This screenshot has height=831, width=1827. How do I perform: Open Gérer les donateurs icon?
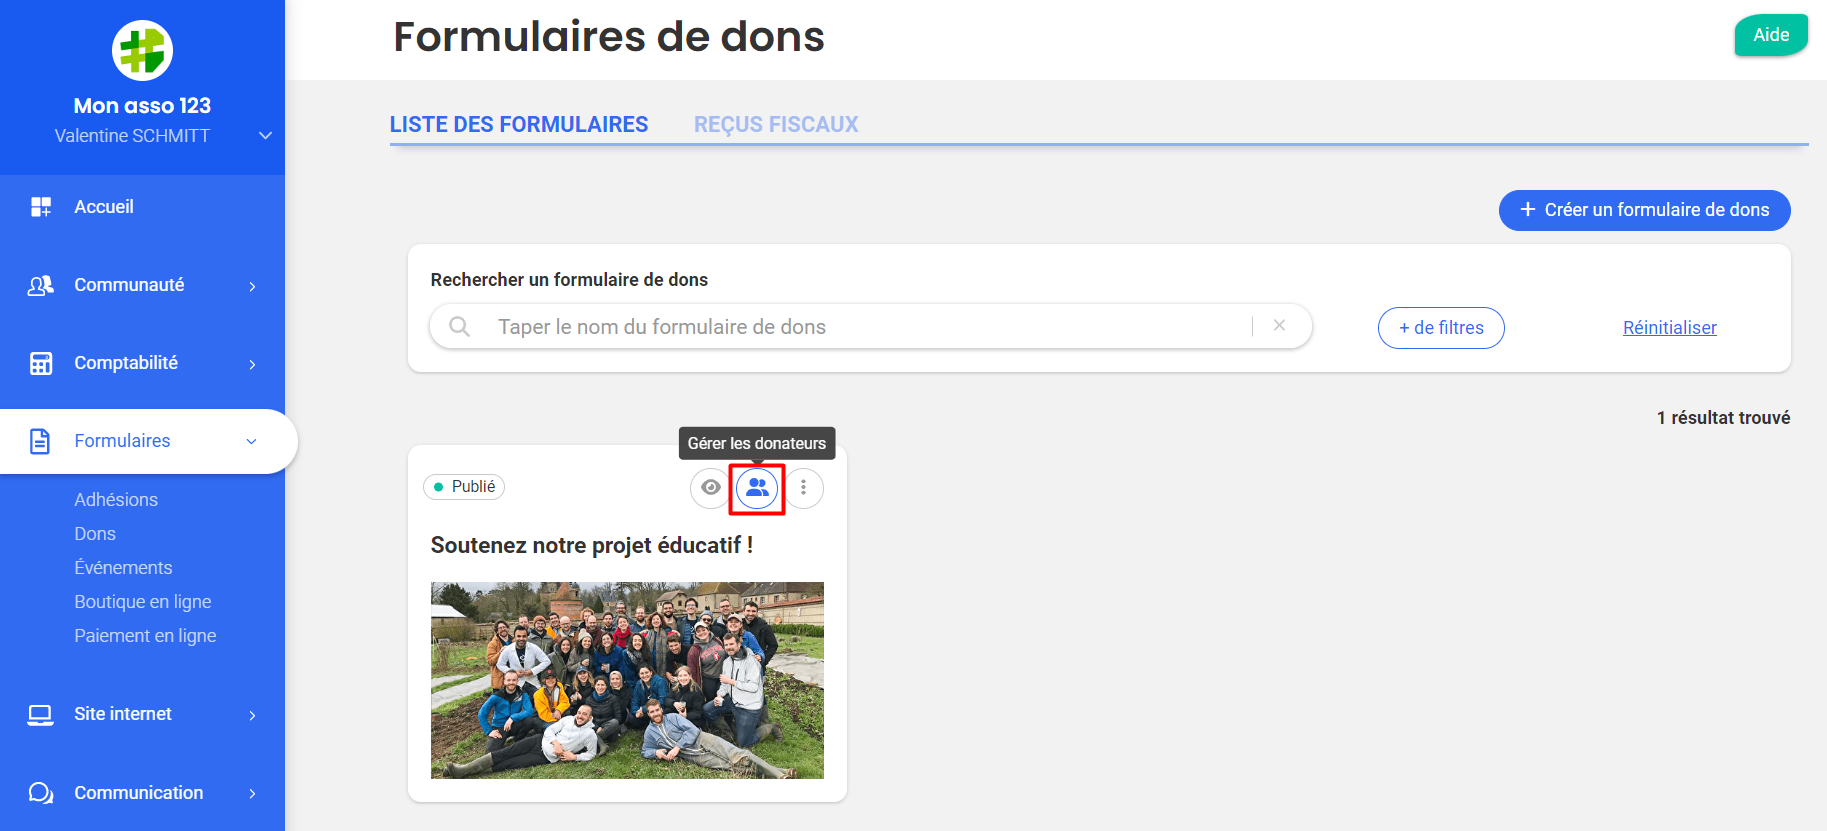click(757, 488)
